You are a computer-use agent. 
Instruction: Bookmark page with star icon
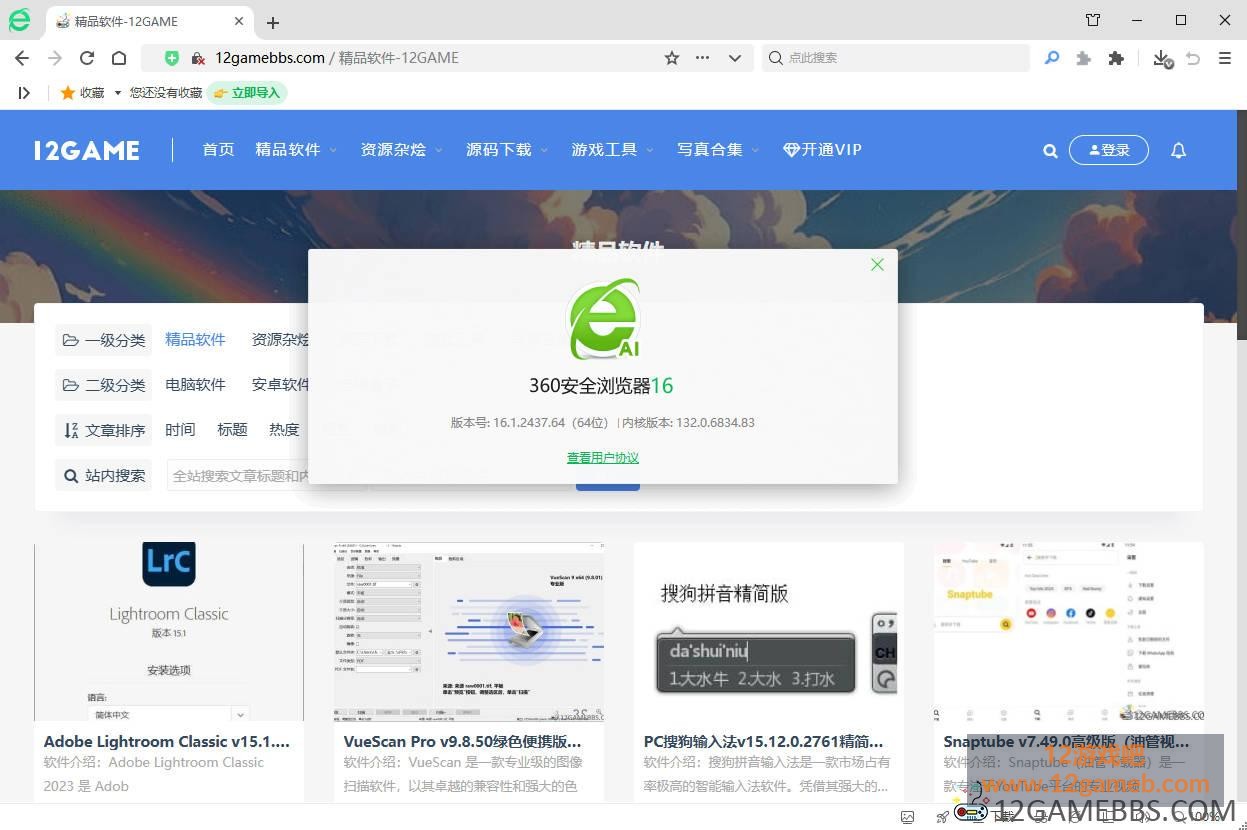(672, 58)
